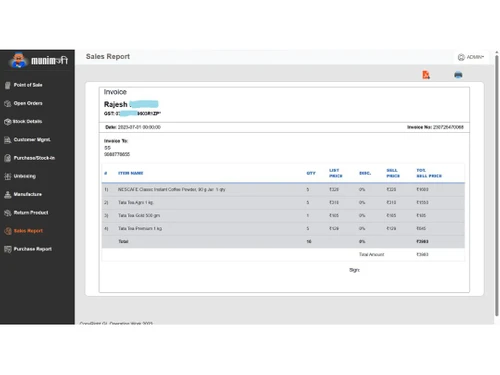Go to Return Product page

click(31, 213)
